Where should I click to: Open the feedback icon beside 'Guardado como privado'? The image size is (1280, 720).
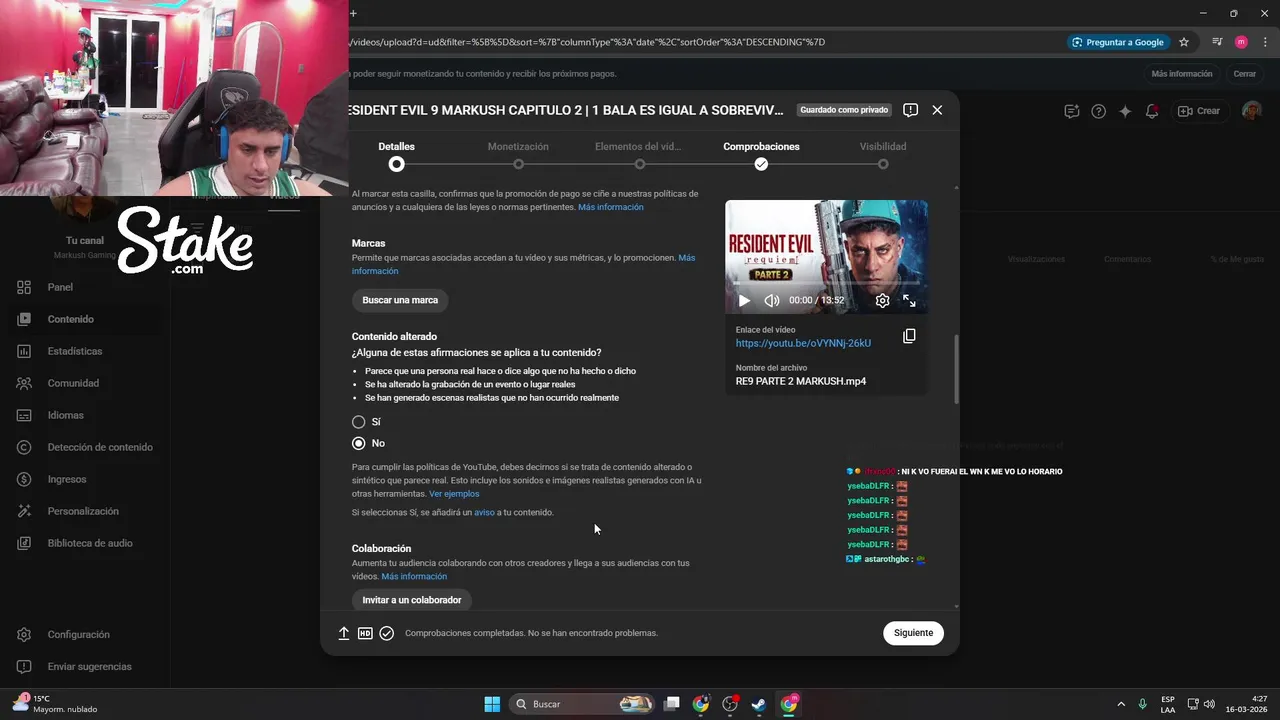tap(910, 110)
